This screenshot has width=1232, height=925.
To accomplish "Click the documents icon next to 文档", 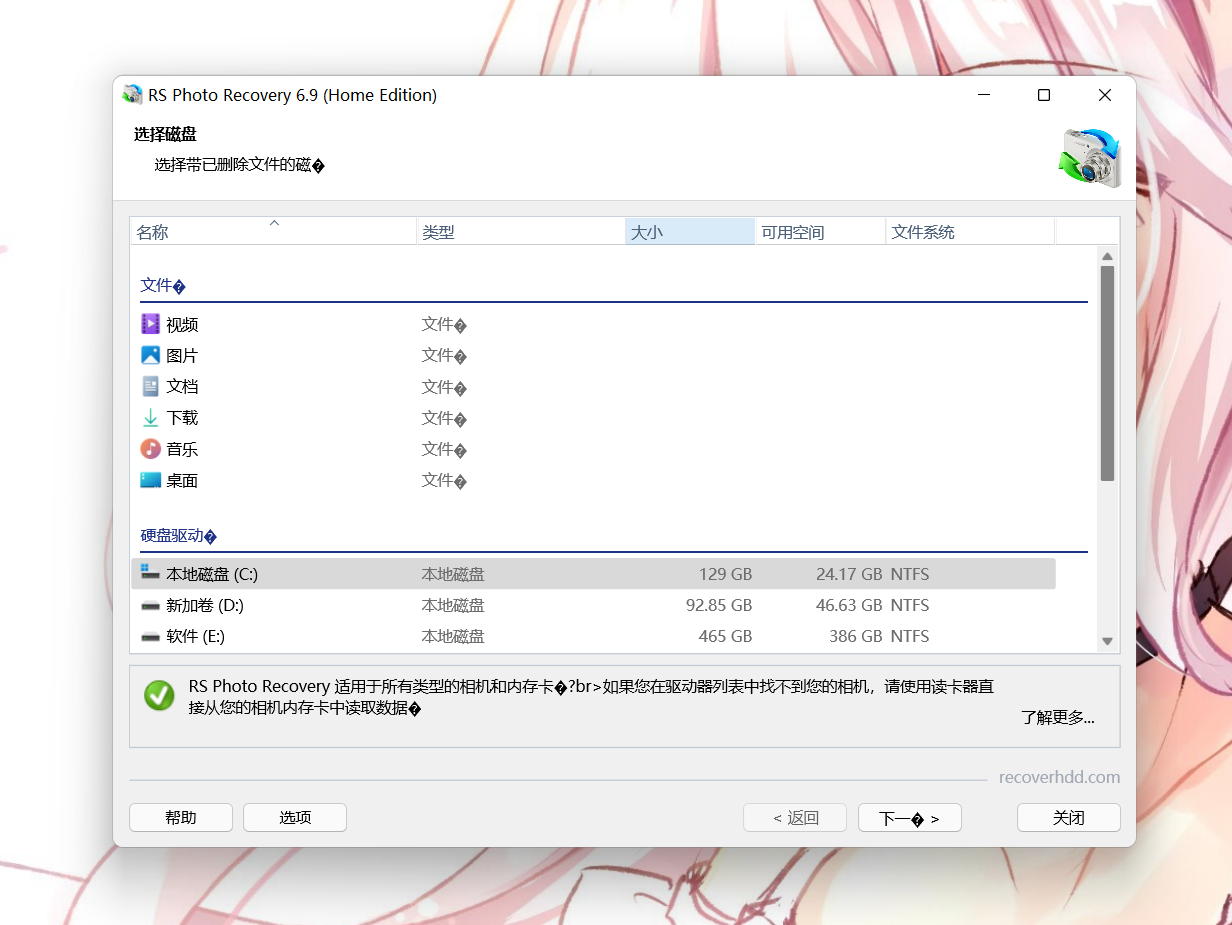I will tap(150, 386).
